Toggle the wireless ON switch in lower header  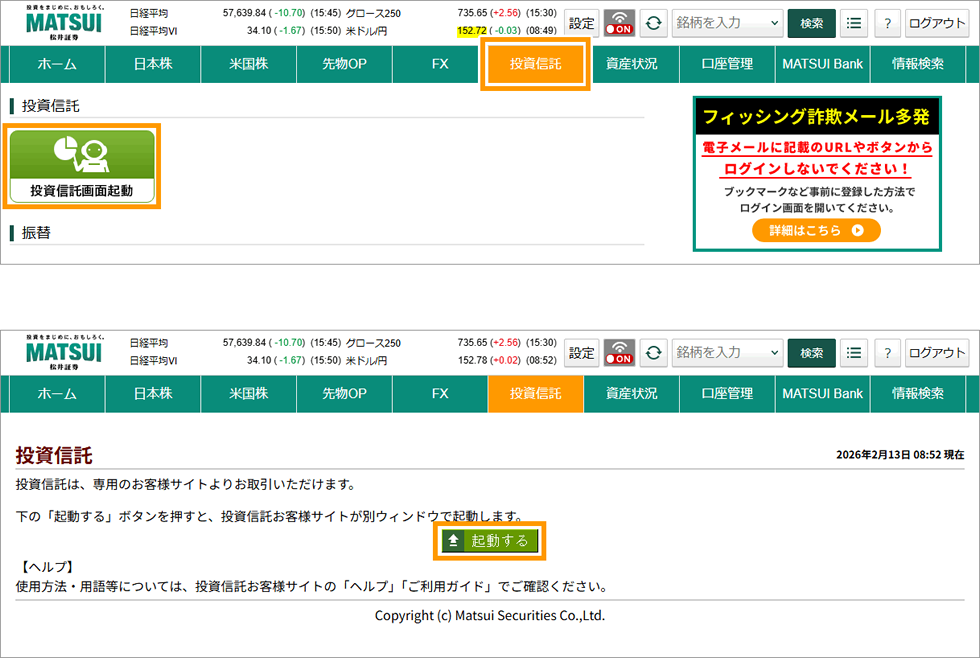[620, 352]
